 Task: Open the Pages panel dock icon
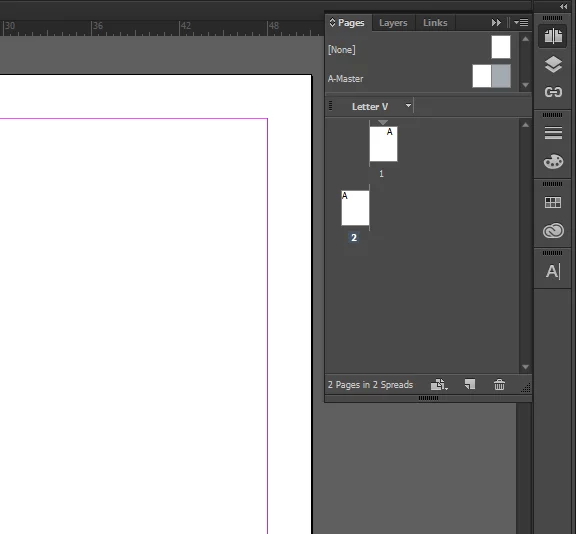553,36
